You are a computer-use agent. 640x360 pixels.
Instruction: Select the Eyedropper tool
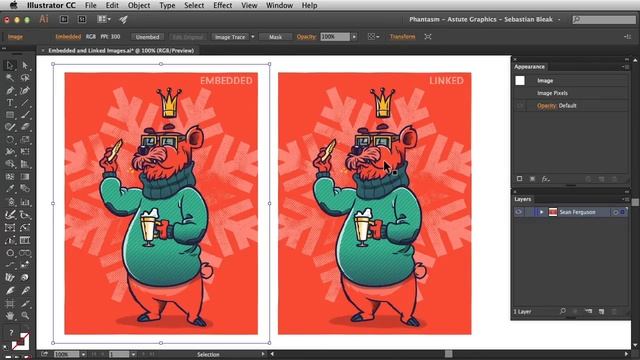tap(10, 189)
